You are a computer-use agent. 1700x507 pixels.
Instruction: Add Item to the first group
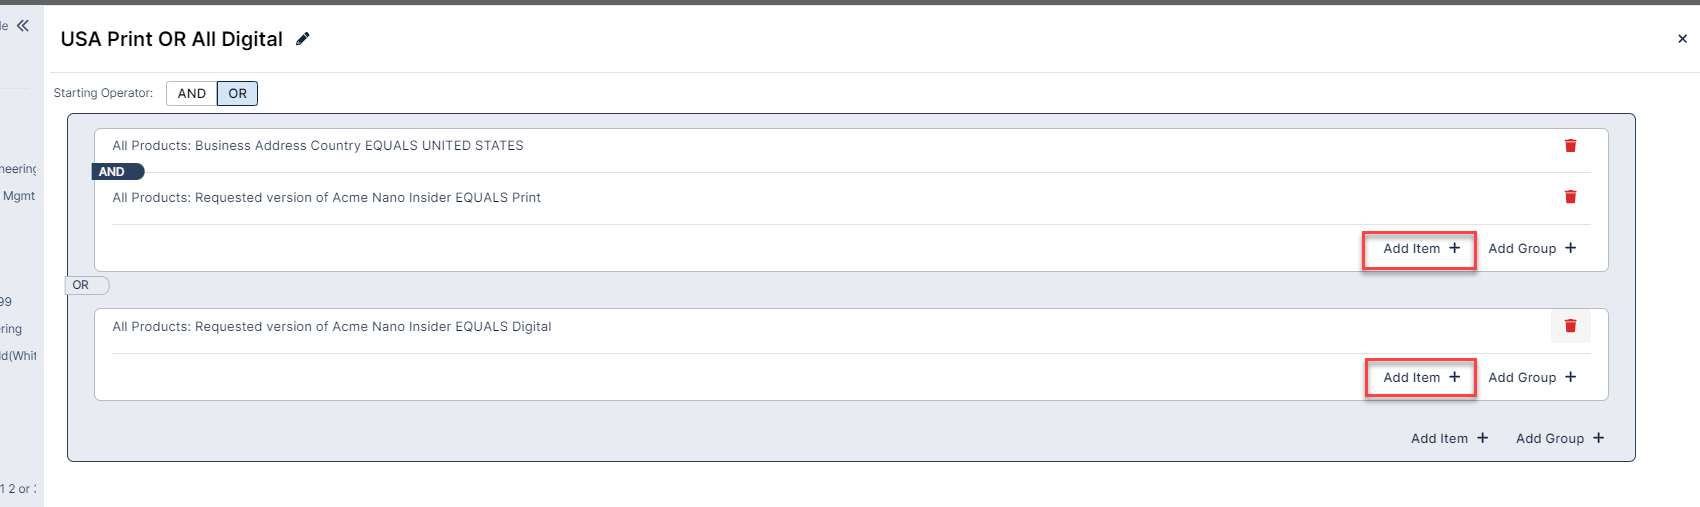[x=1421, y=249]
